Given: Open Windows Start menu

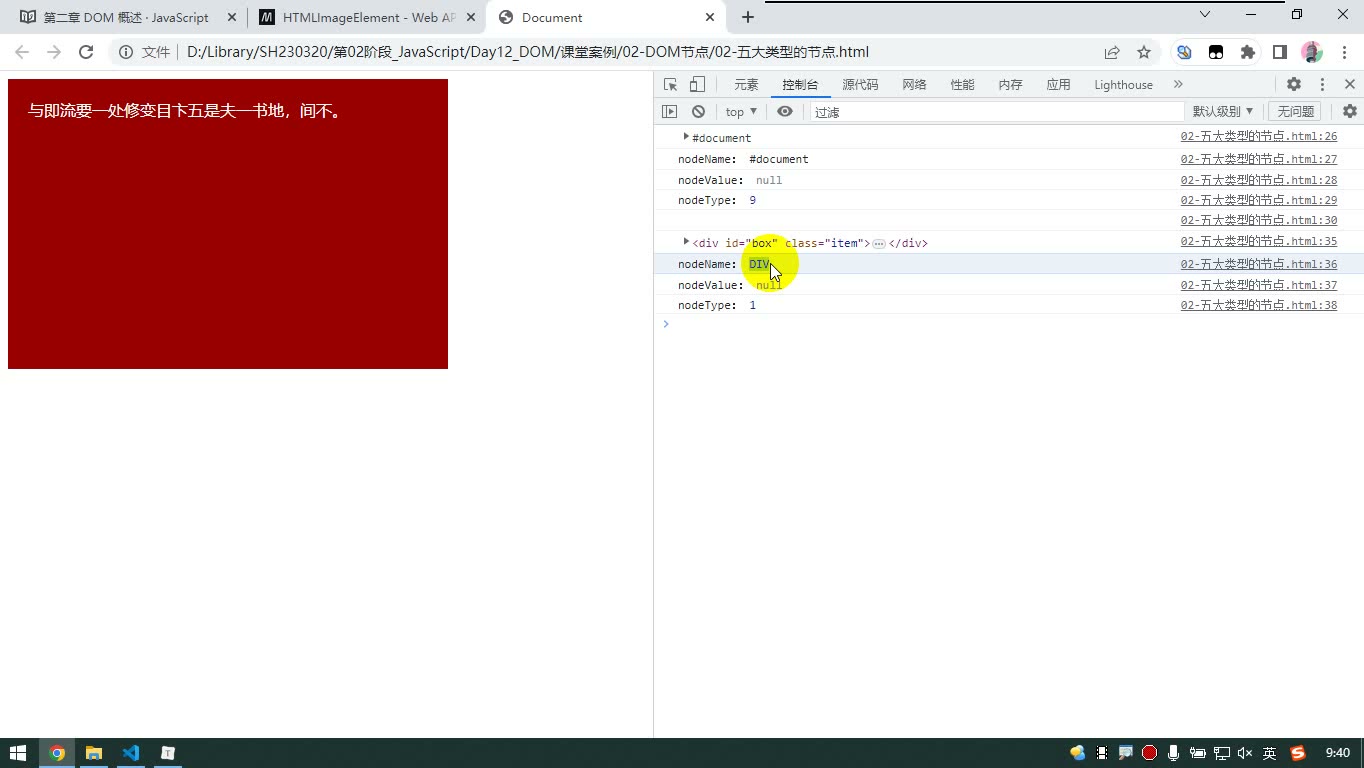Looking at the screenshot, I should coord(18,753).
